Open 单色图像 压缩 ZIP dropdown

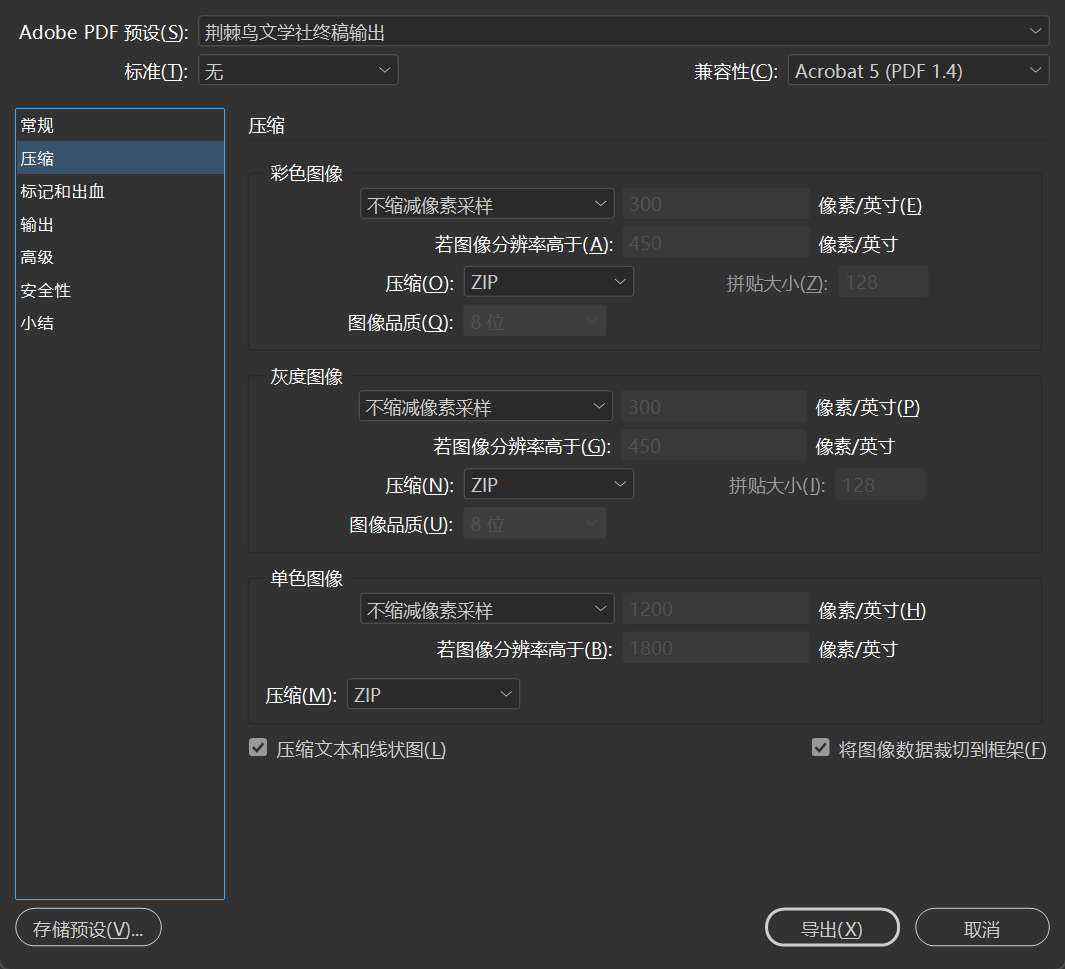433,695
